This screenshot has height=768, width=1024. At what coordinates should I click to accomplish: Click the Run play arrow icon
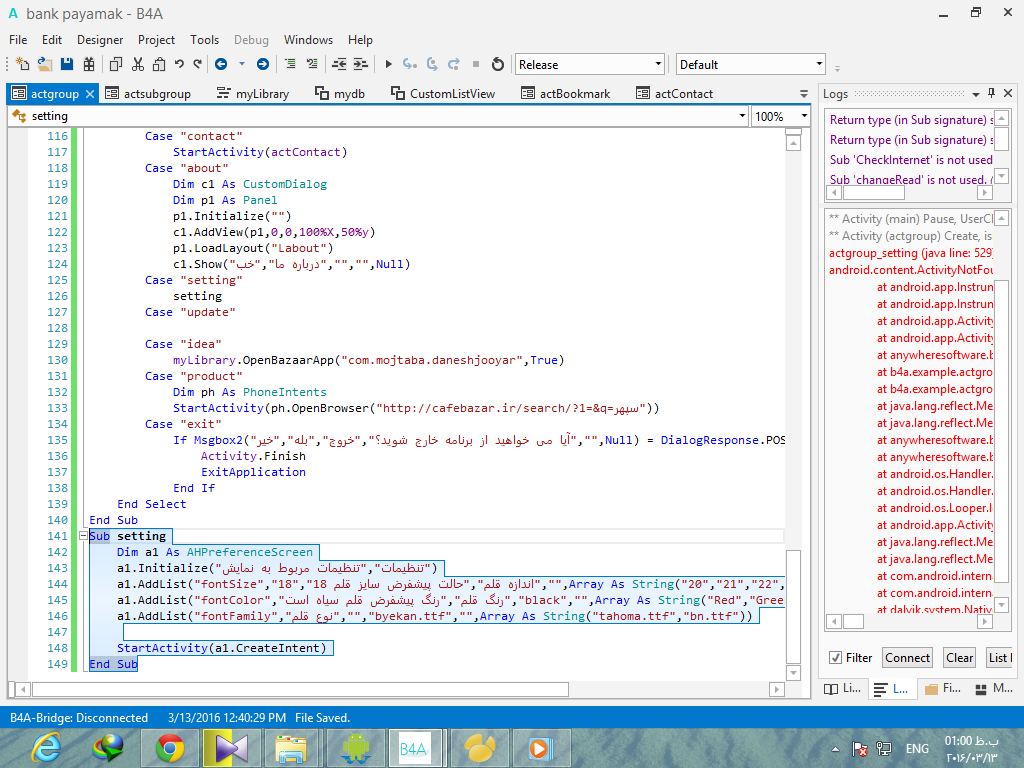click(x=388, y=64)
